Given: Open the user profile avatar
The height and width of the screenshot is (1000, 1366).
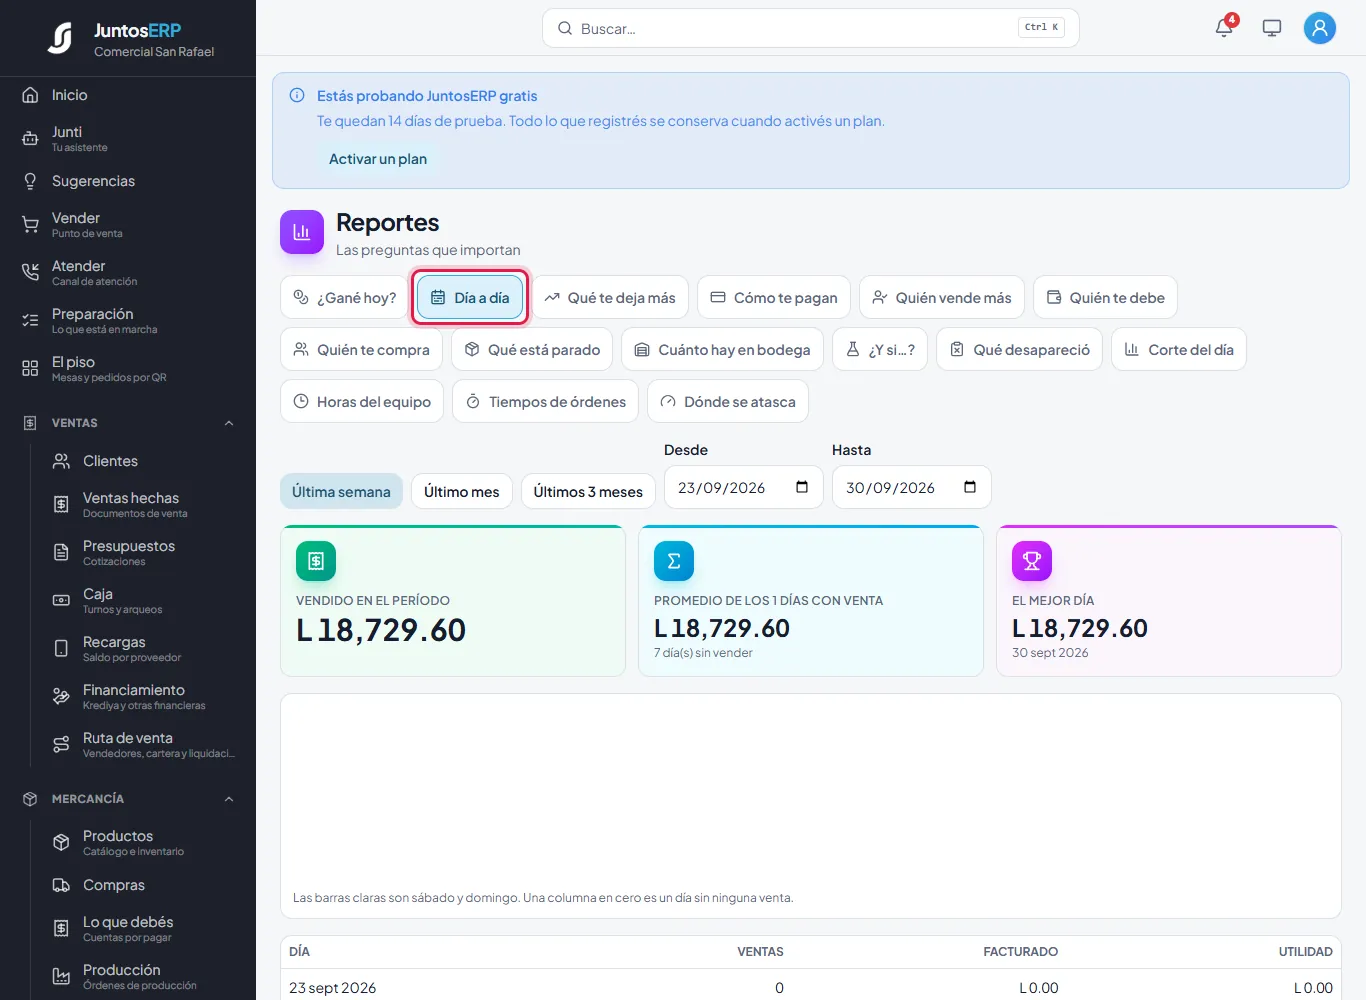Looking at the screenshot, I should click(1320, 28).
